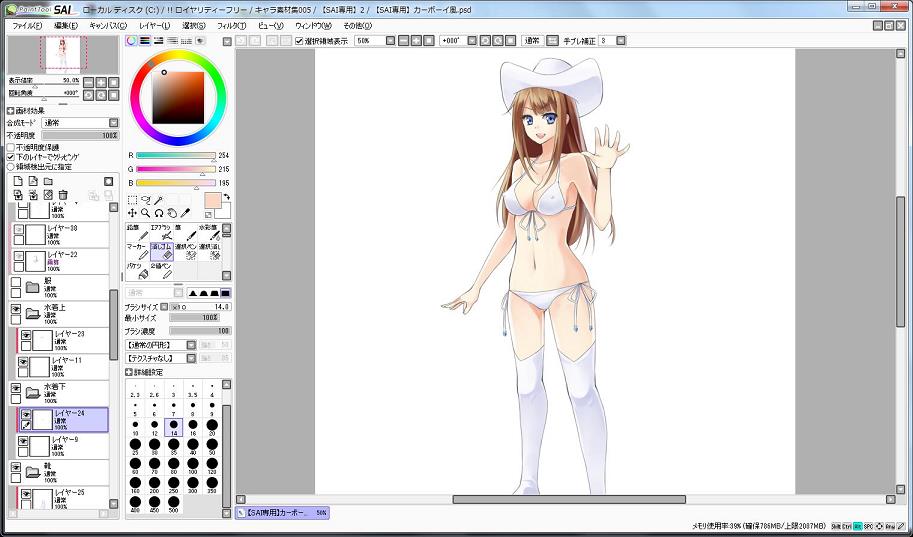
Task: Hide レイヤー23 using its eye icon
Action: [25, 336]
